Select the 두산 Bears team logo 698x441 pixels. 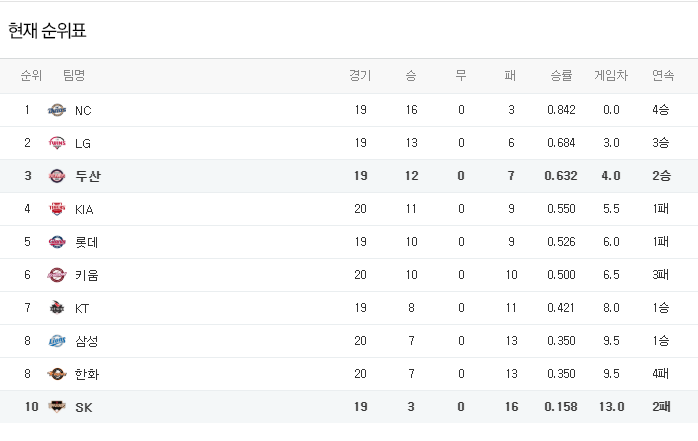(x=57, y=176)
